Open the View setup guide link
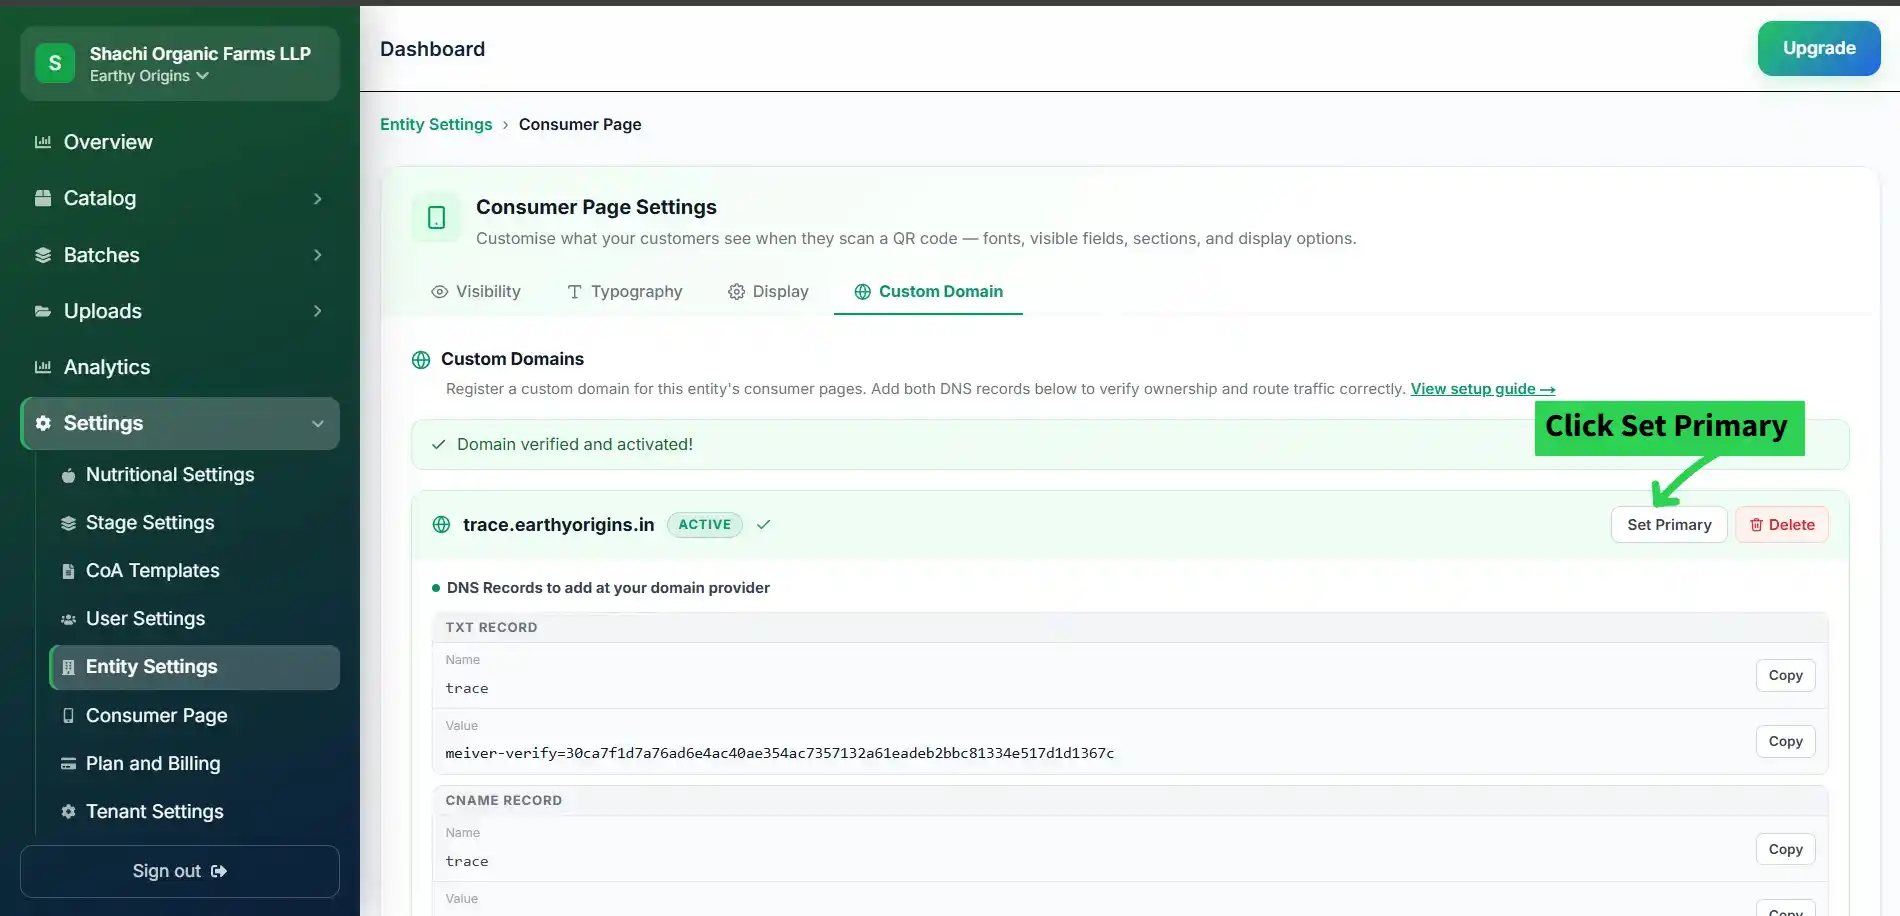The image size is (1900, 916). click(x=1483, y=389)
